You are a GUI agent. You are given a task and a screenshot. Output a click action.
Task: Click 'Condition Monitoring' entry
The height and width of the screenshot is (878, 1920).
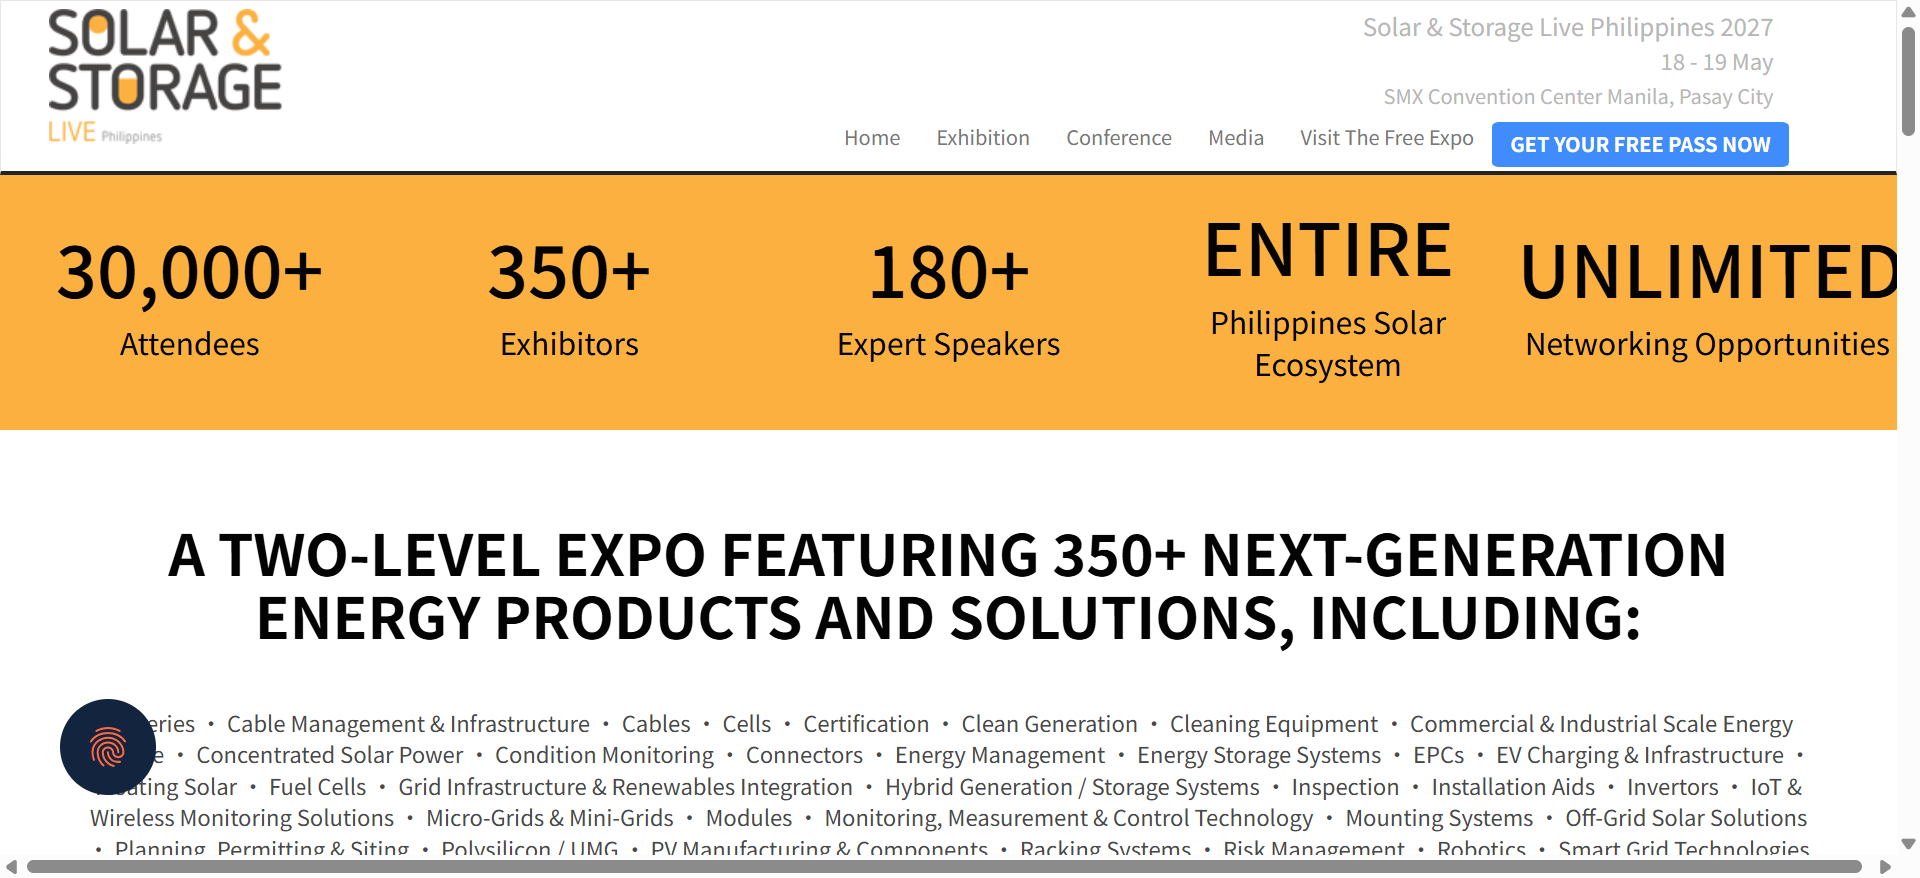604,755
